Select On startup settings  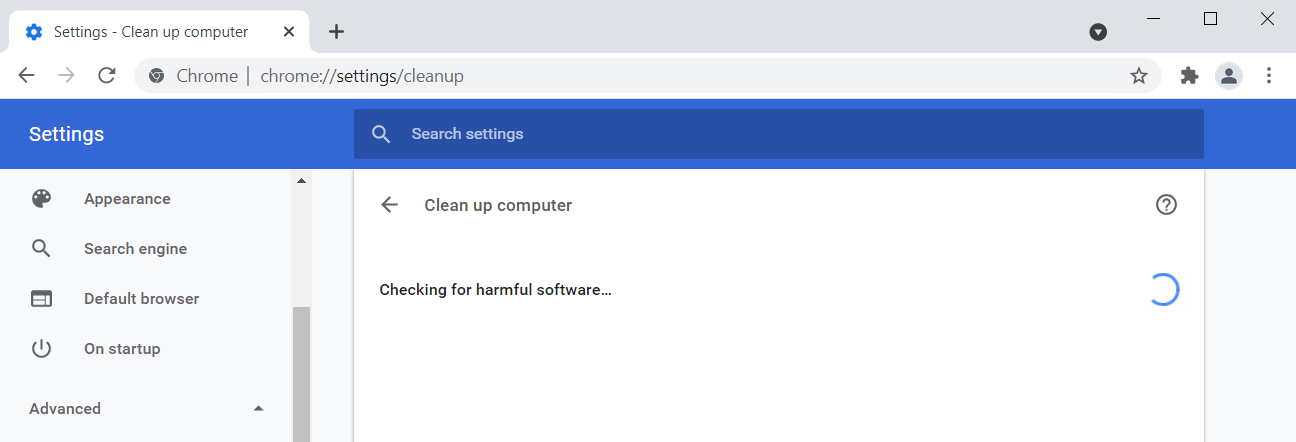point(122,349)
